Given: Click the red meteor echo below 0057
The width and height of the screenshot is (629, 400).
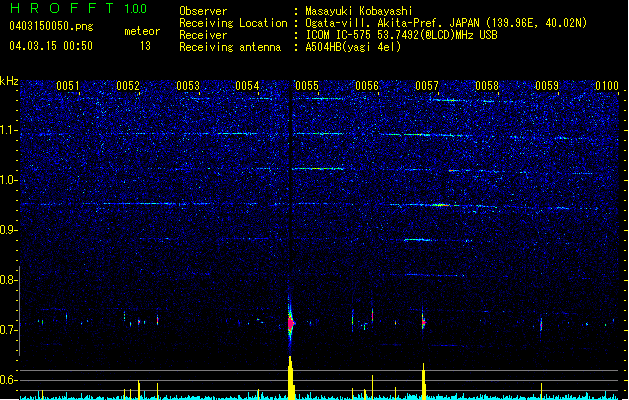Looking at the screenshot, I should tap(423, 322).
